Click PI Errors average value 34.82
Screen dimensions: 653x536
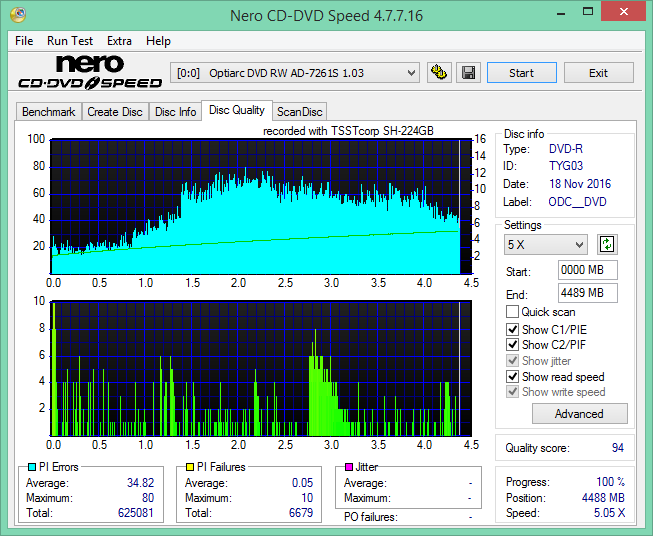140,483
